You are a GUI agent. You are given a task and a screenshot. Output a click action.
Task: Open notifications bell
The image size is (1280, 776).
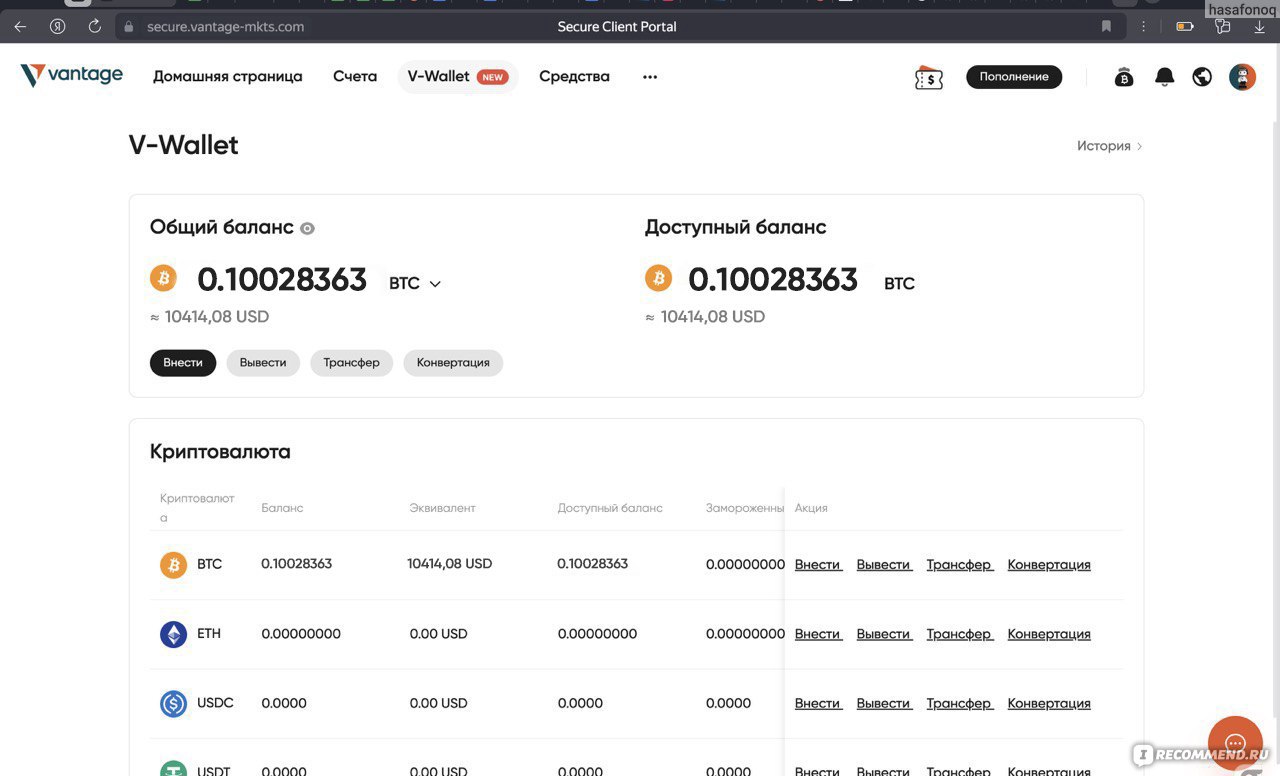click(x=1164, y=77)
